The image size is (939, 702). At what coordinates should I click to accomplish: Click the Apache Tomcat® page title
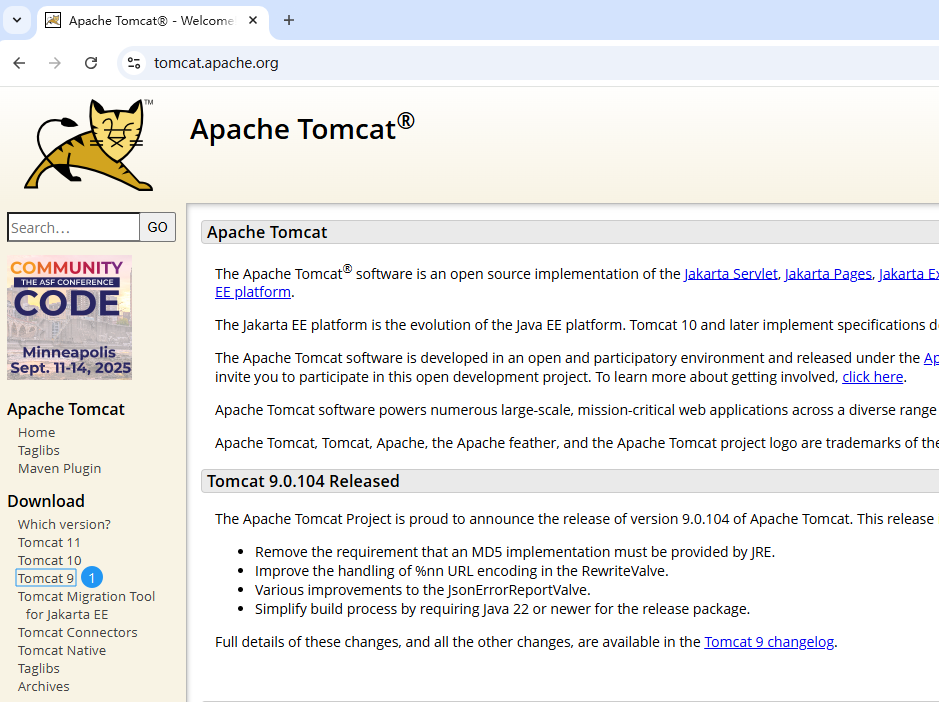302,128
